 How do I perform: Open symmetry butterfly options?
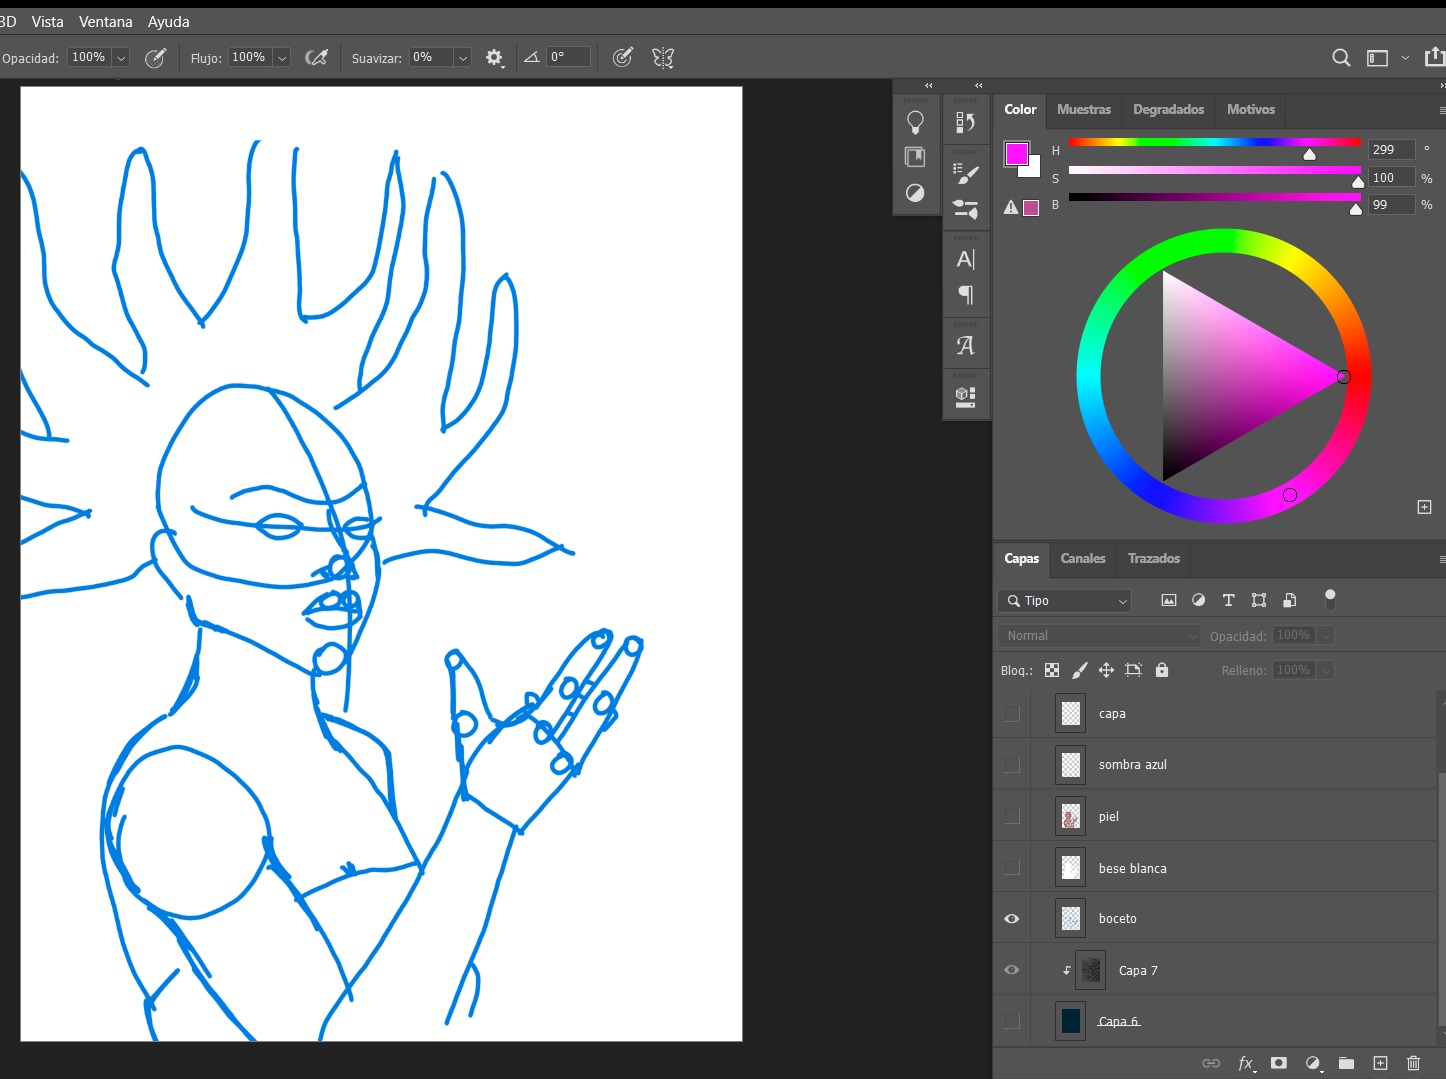tap(663, 58)
